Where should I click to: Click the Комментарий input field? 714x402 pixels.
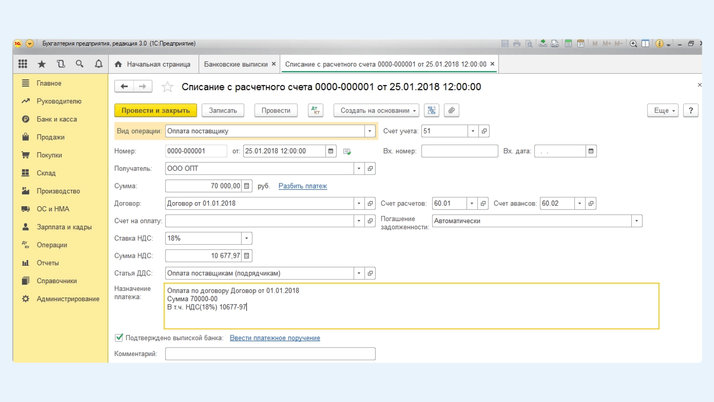tap(270, 354)
